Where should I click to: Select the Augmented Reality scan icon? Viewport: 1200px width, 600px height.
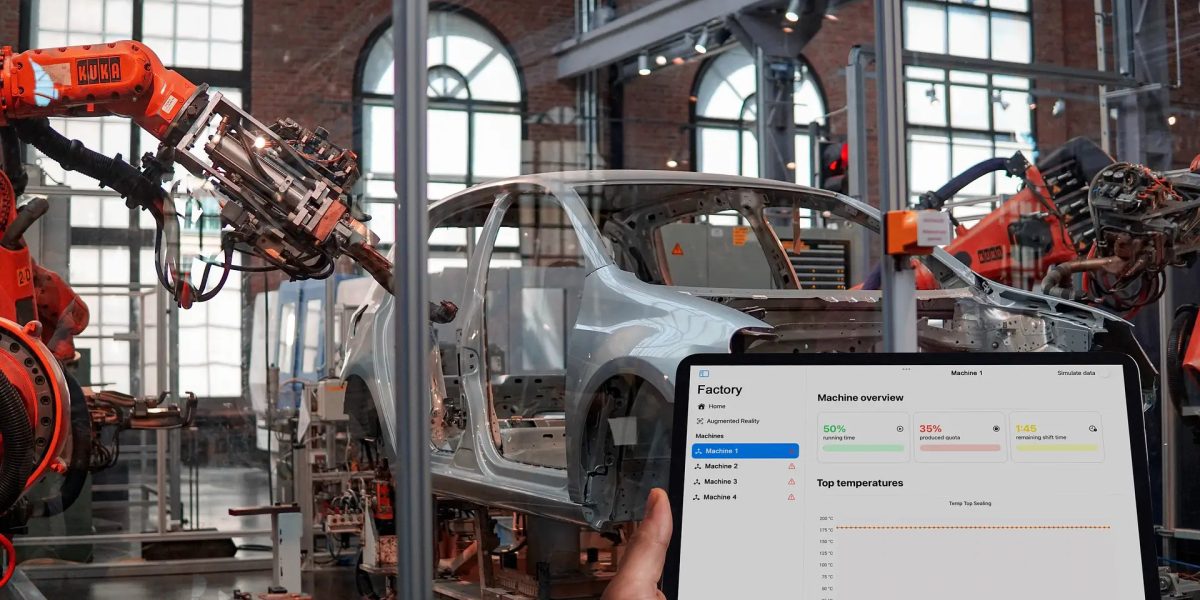coord(700,420)
